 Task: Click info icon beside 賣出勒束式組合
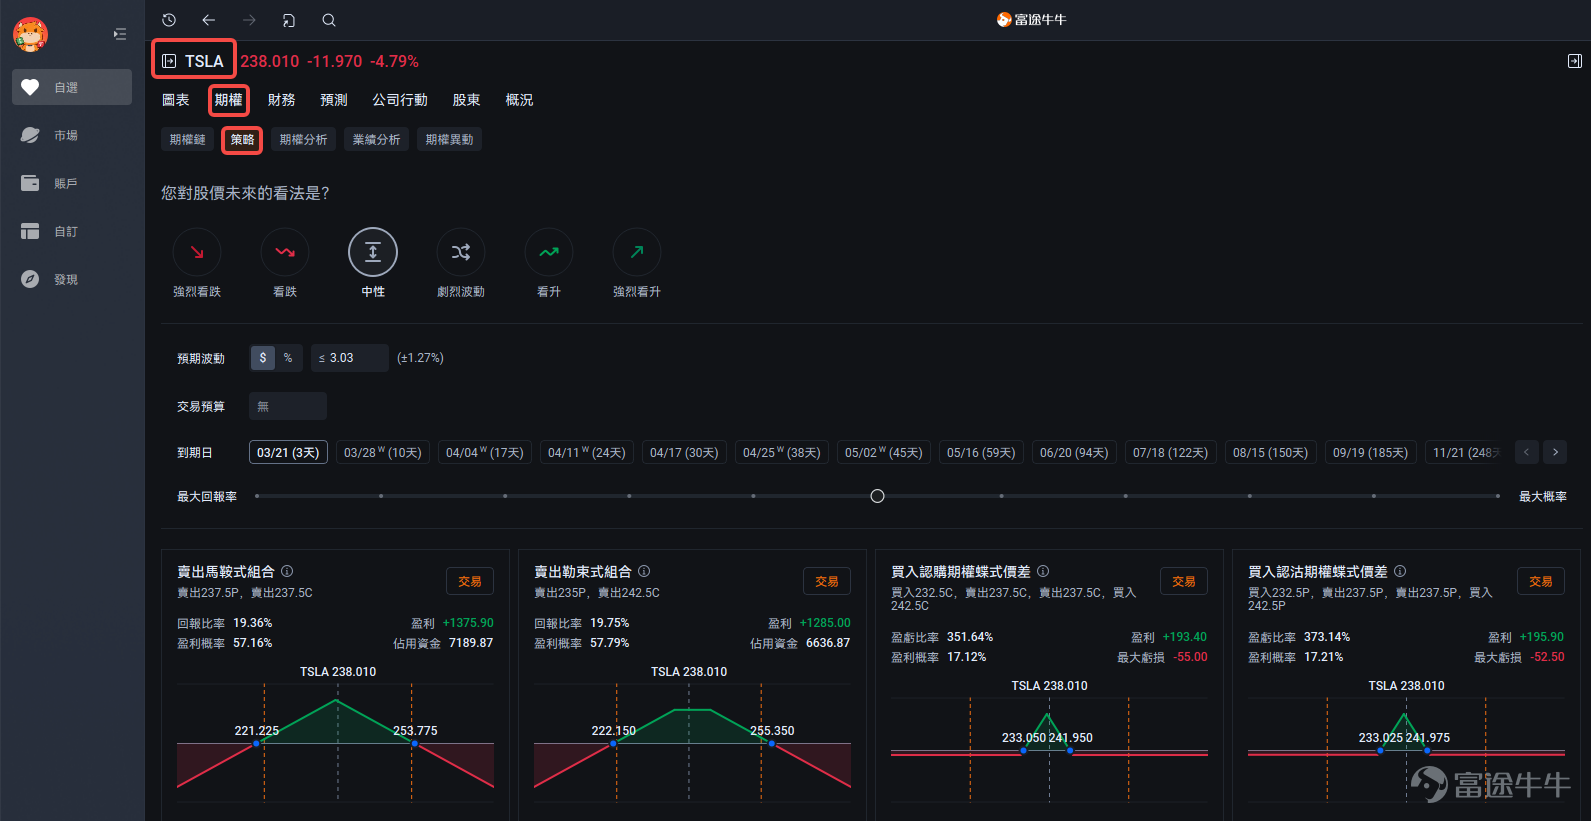pyautogui.click(x=644, y=571)
